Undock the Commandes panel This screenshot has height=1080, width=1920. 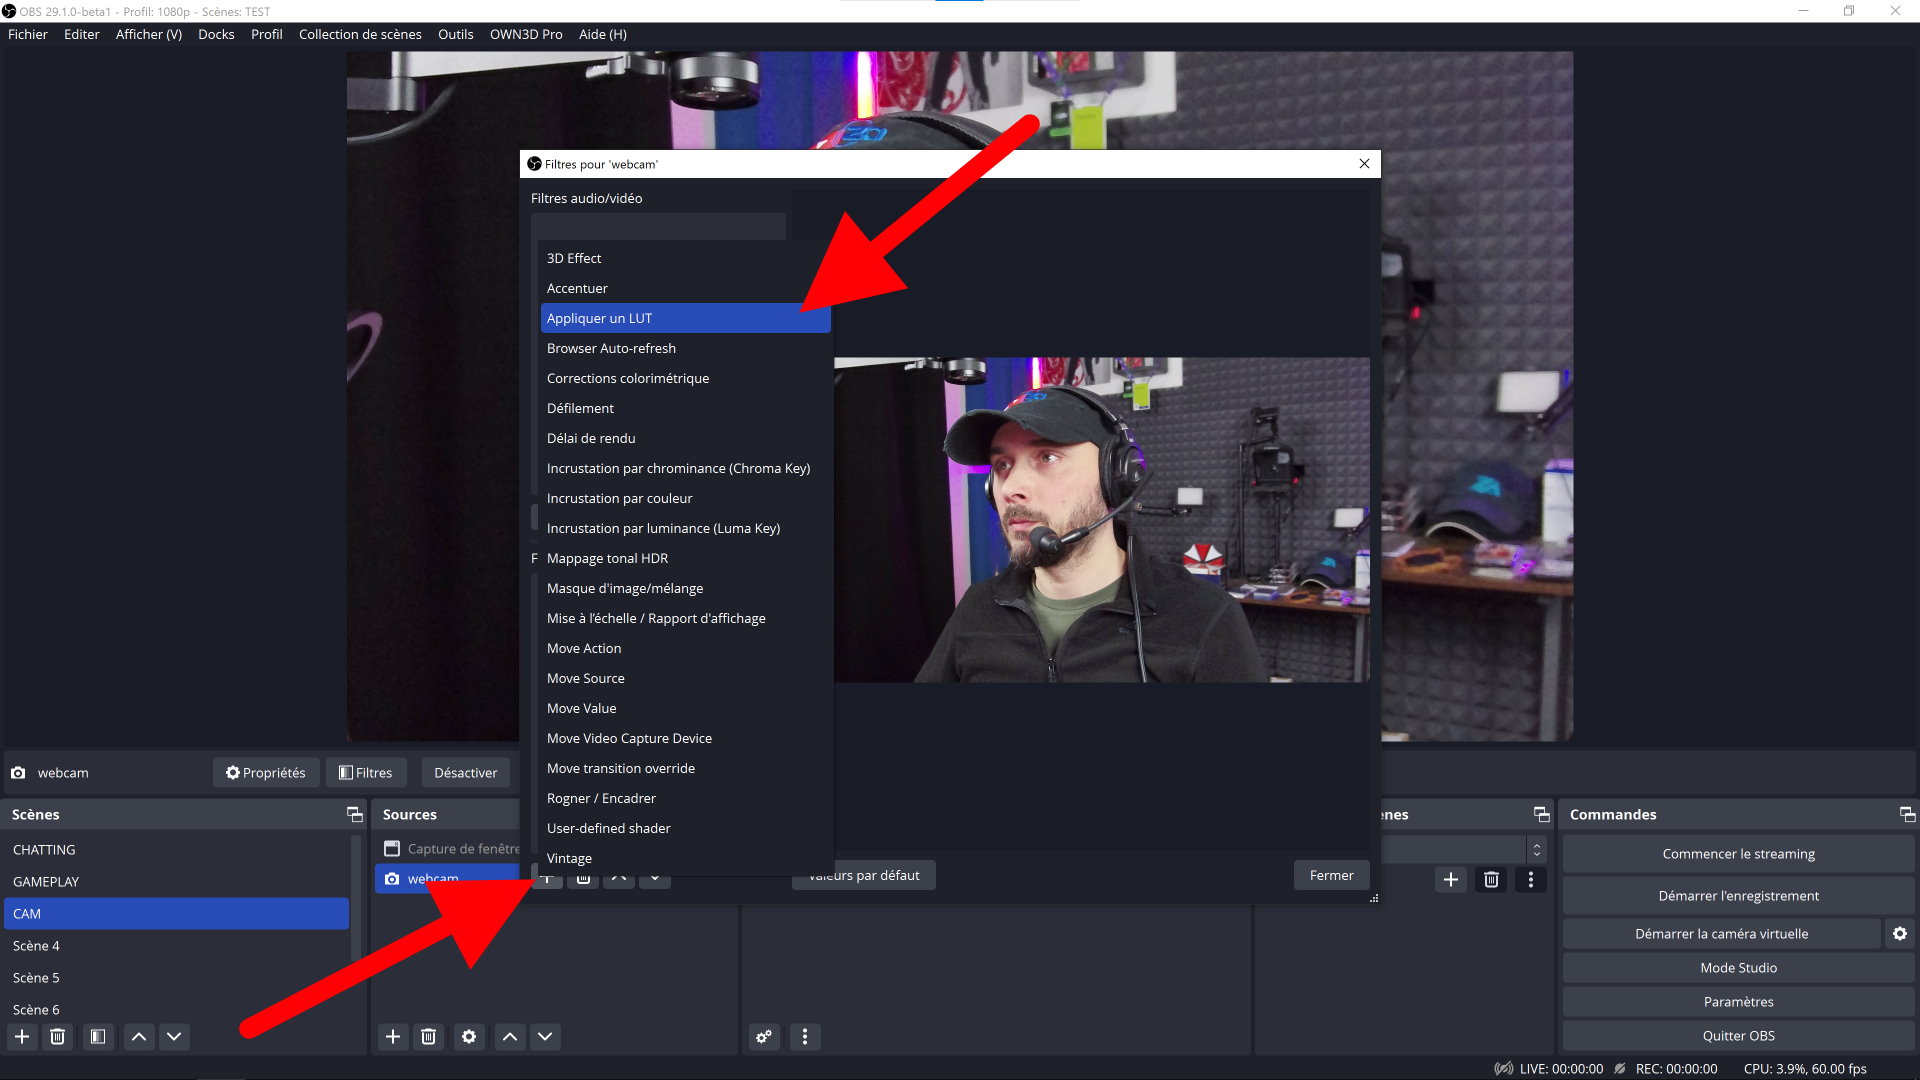click(1907, 815)
